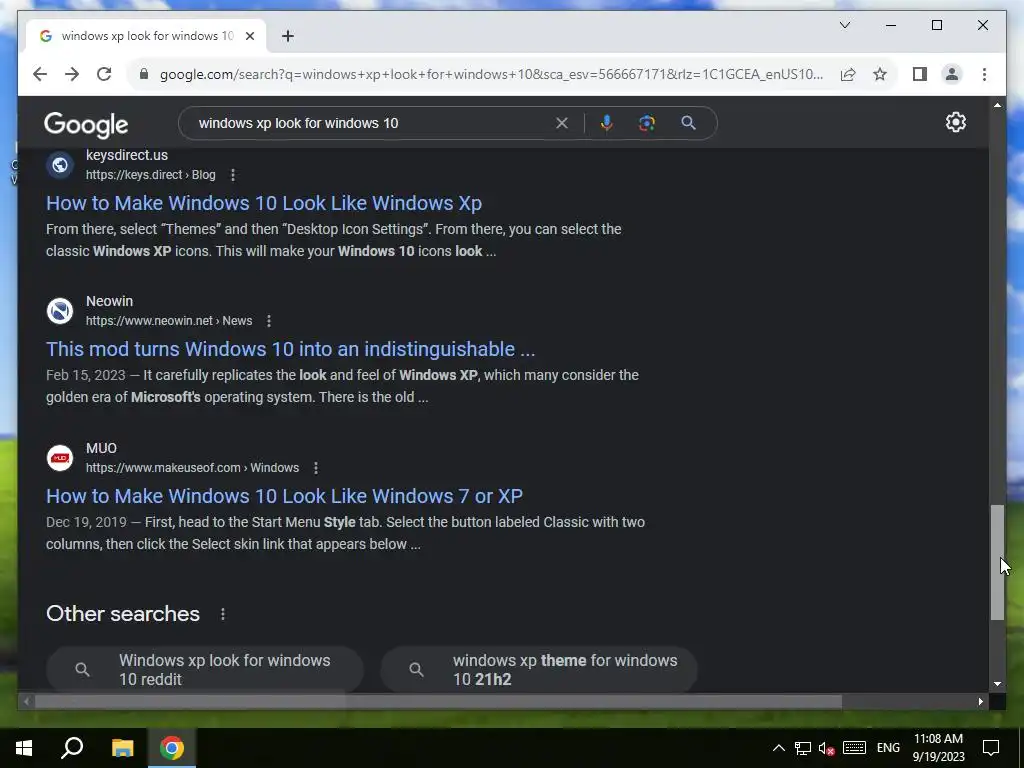
Task: Click the horizontal scroll right arrow
Action: tap(980, 701)
